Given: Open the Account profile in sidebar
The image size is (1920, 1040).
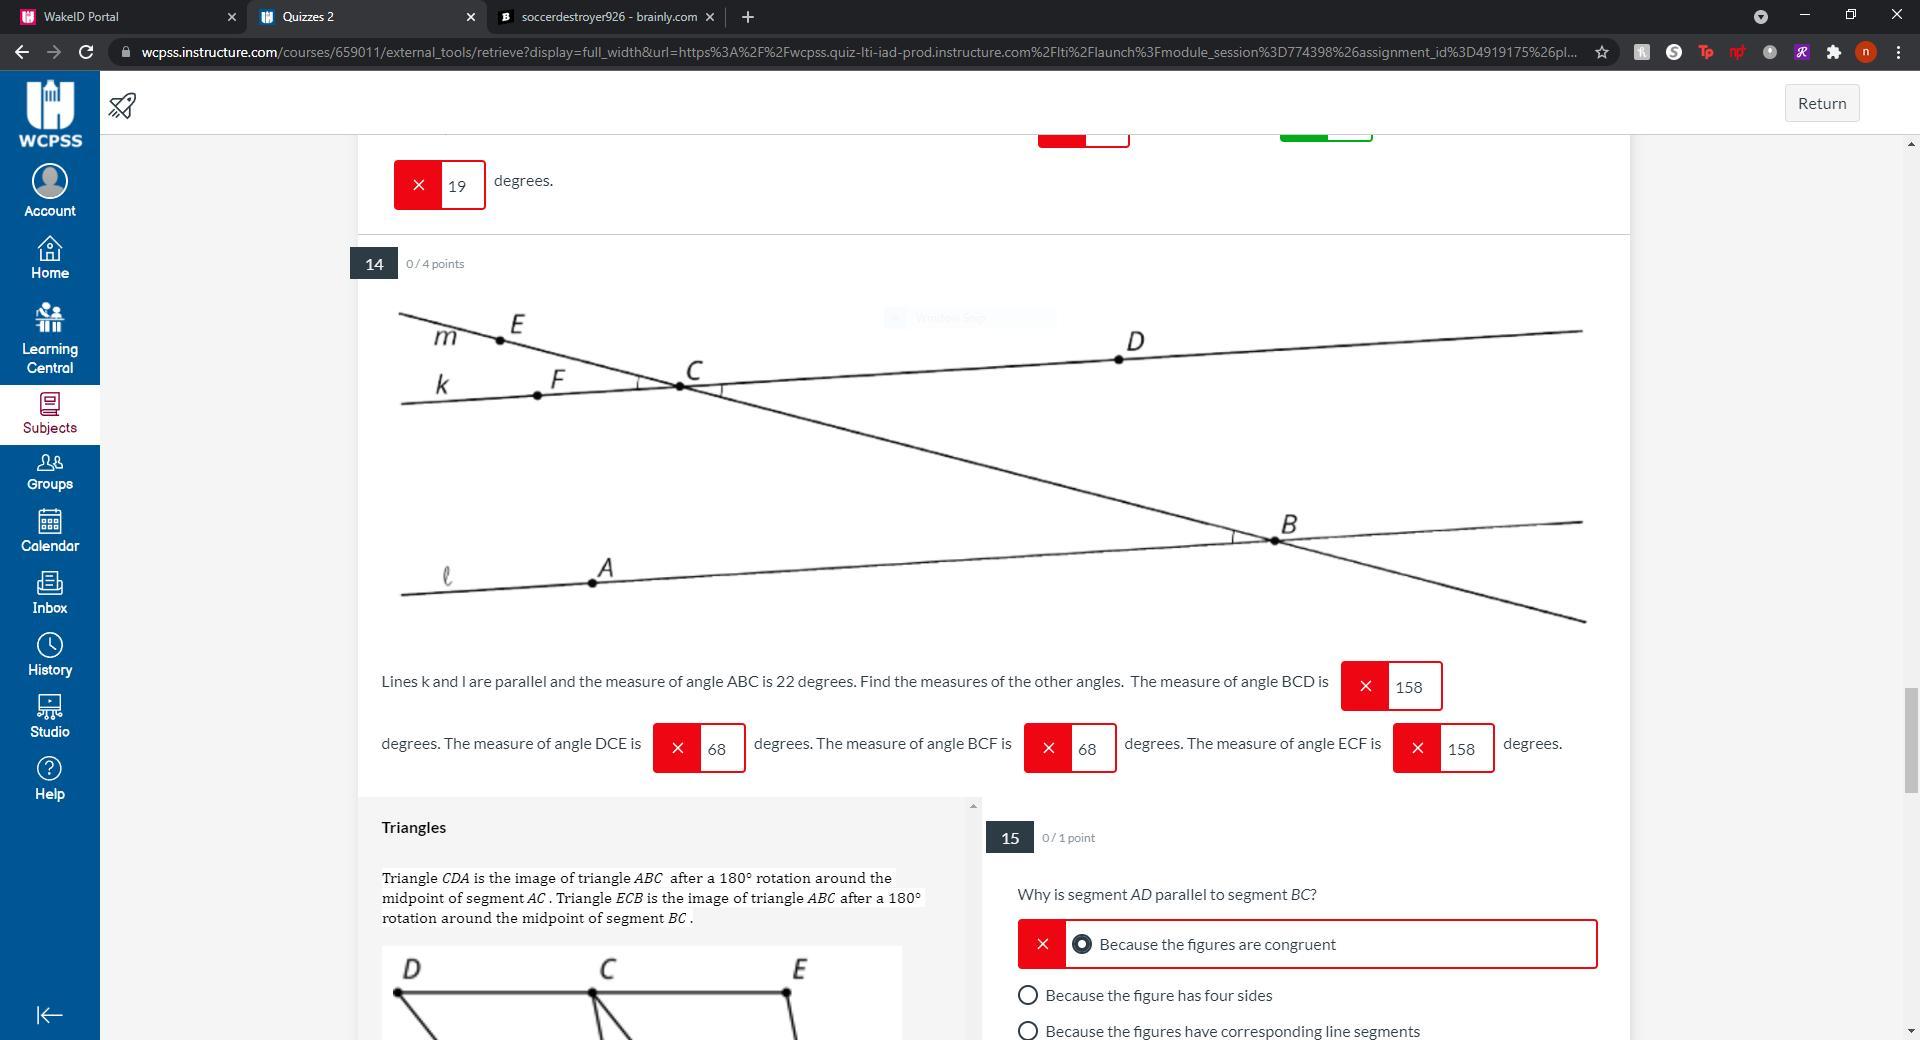Looking at the screenshot, I should [49, 191].
